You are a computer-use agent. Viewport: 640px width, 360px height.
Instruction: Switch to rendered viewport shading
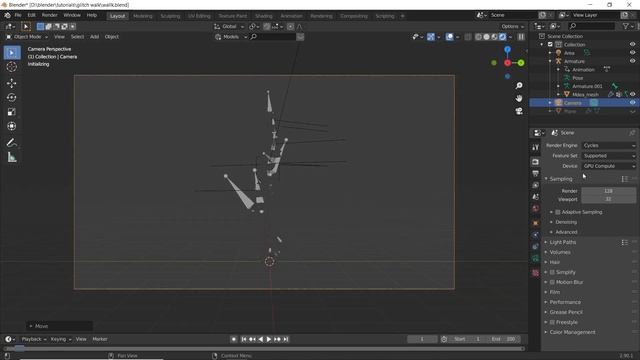coord(502,37)
